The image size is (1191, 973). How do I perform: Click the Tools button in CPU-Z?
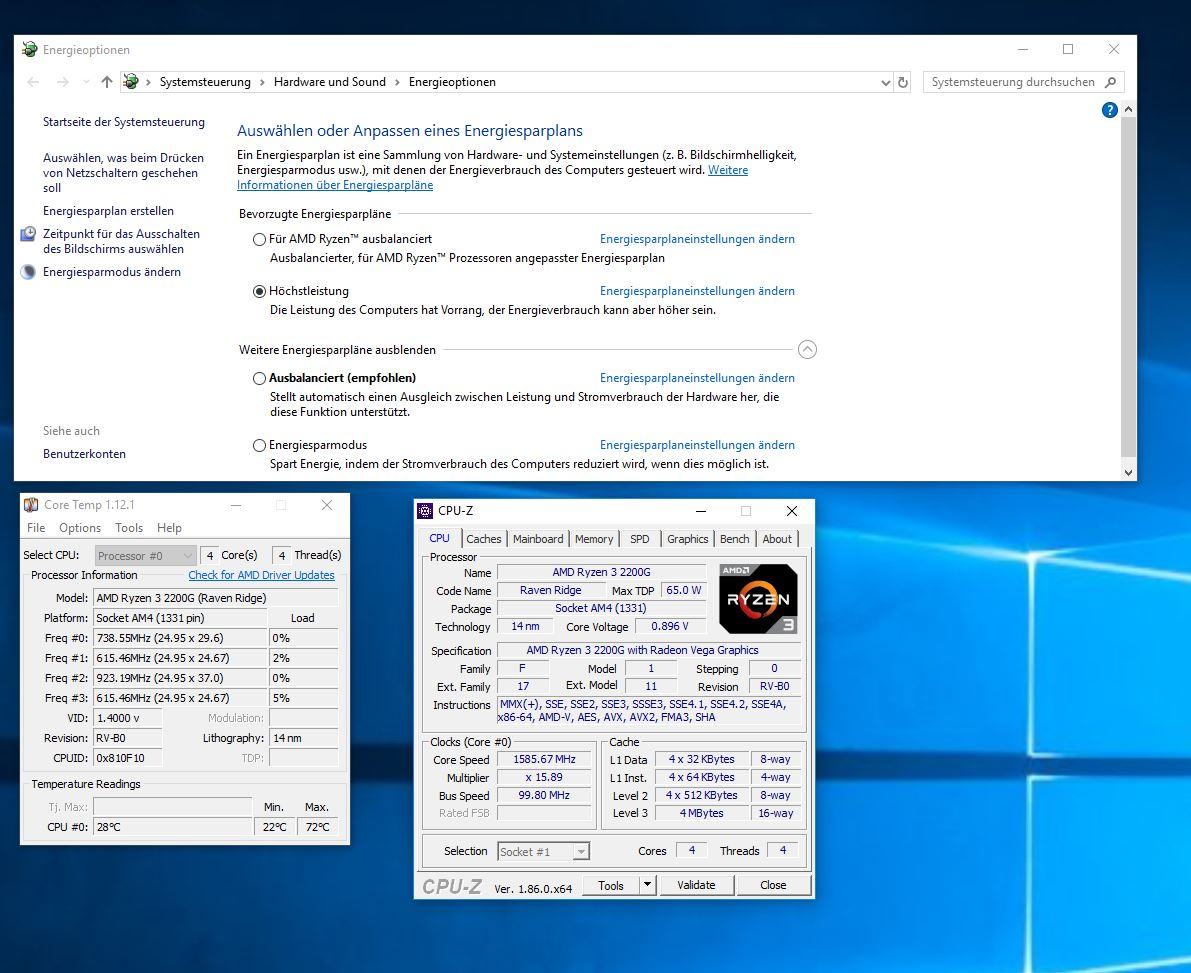(x=611, y=885)
